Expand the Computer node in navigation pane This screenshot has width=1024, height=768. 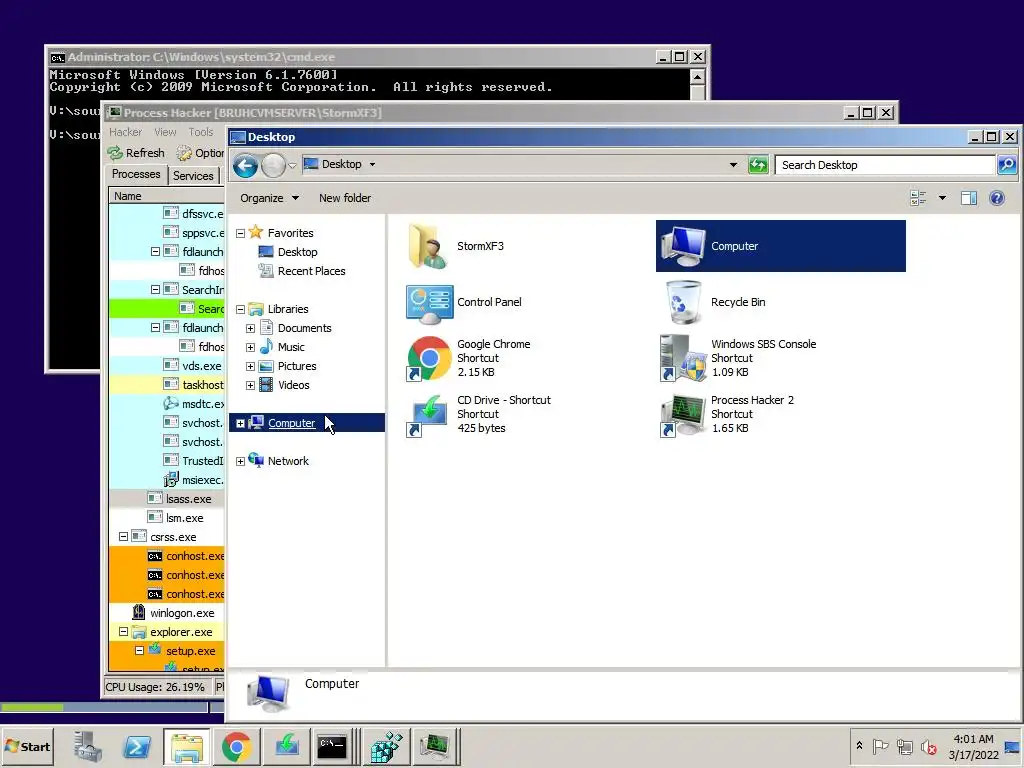point(240,424)
